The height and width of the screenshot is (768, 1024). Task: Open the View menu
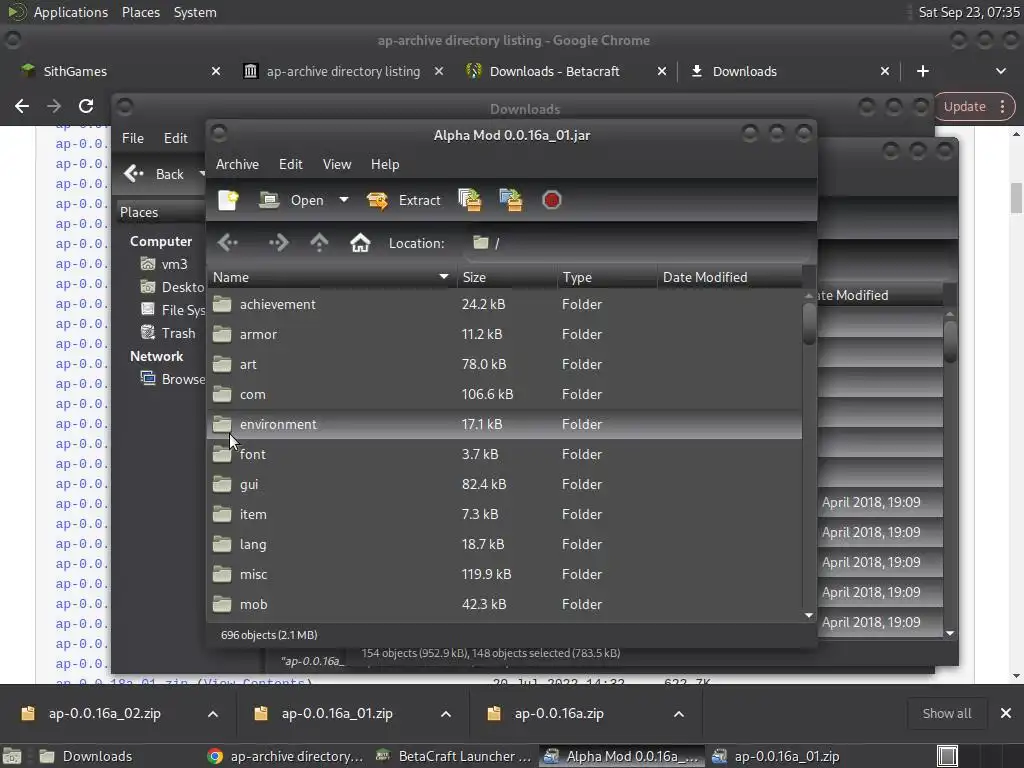click(x=337, y=165)
